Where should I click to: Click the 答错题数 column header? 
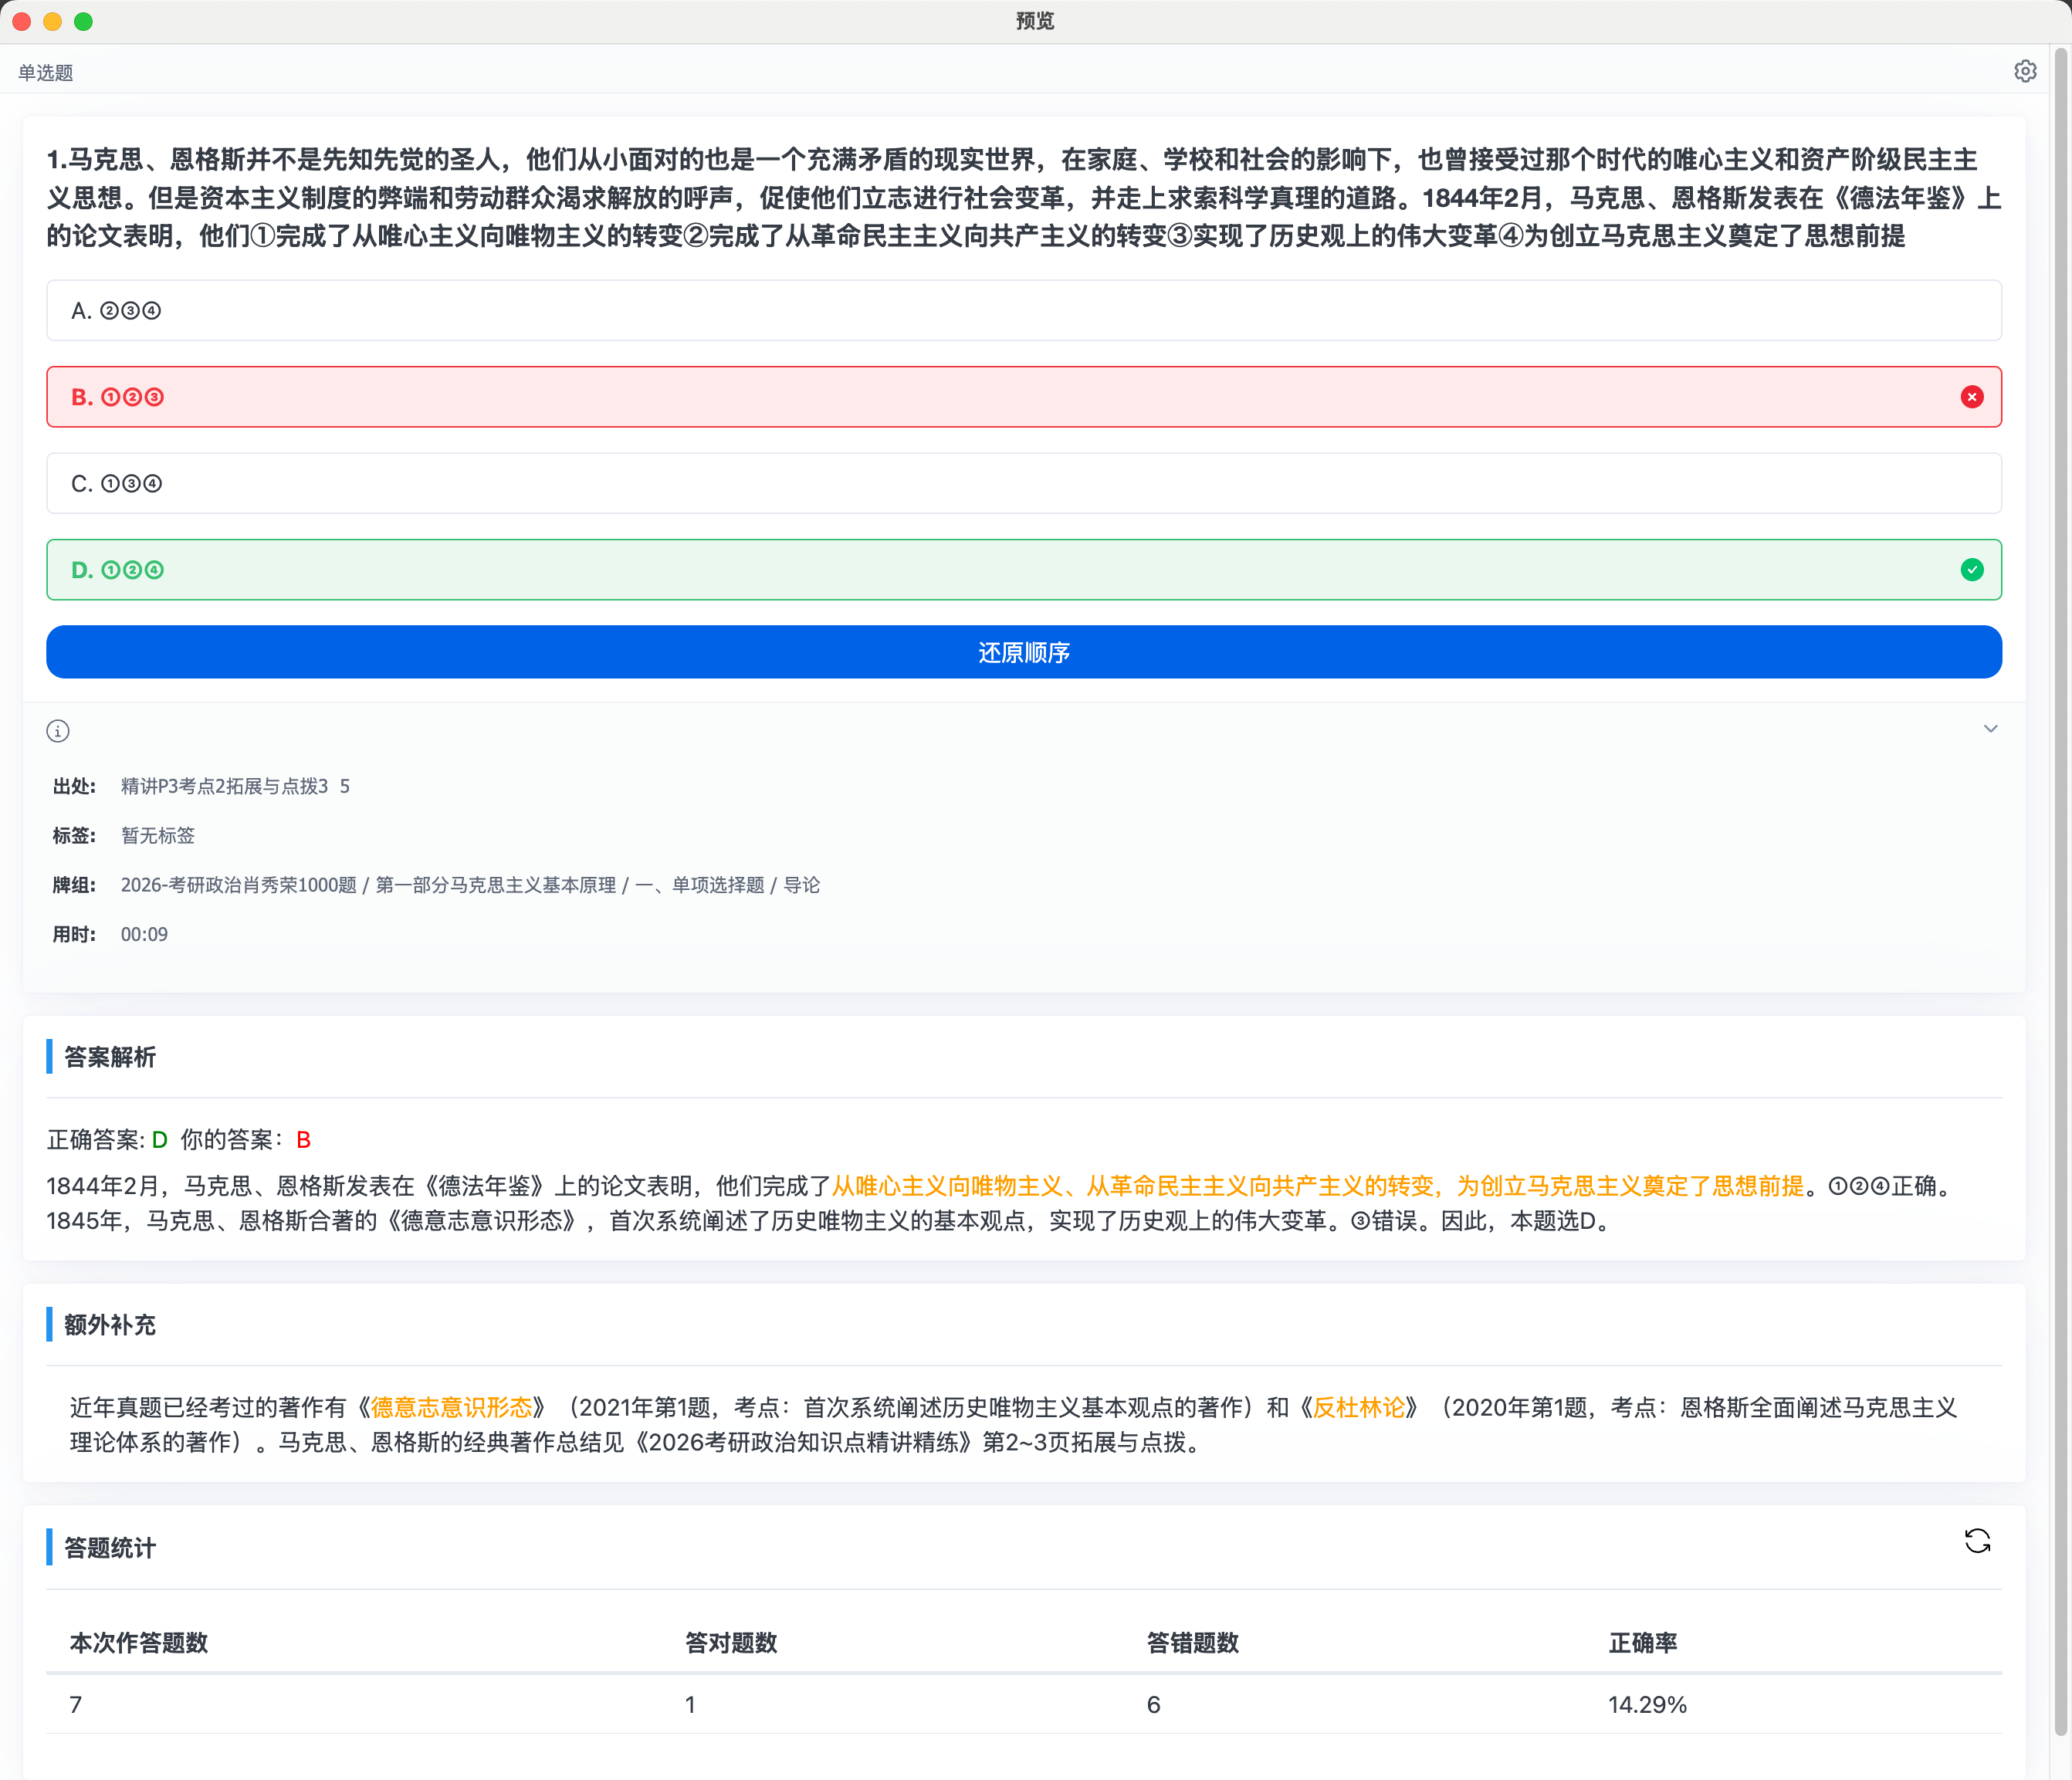click(x=1193, y=1643)
